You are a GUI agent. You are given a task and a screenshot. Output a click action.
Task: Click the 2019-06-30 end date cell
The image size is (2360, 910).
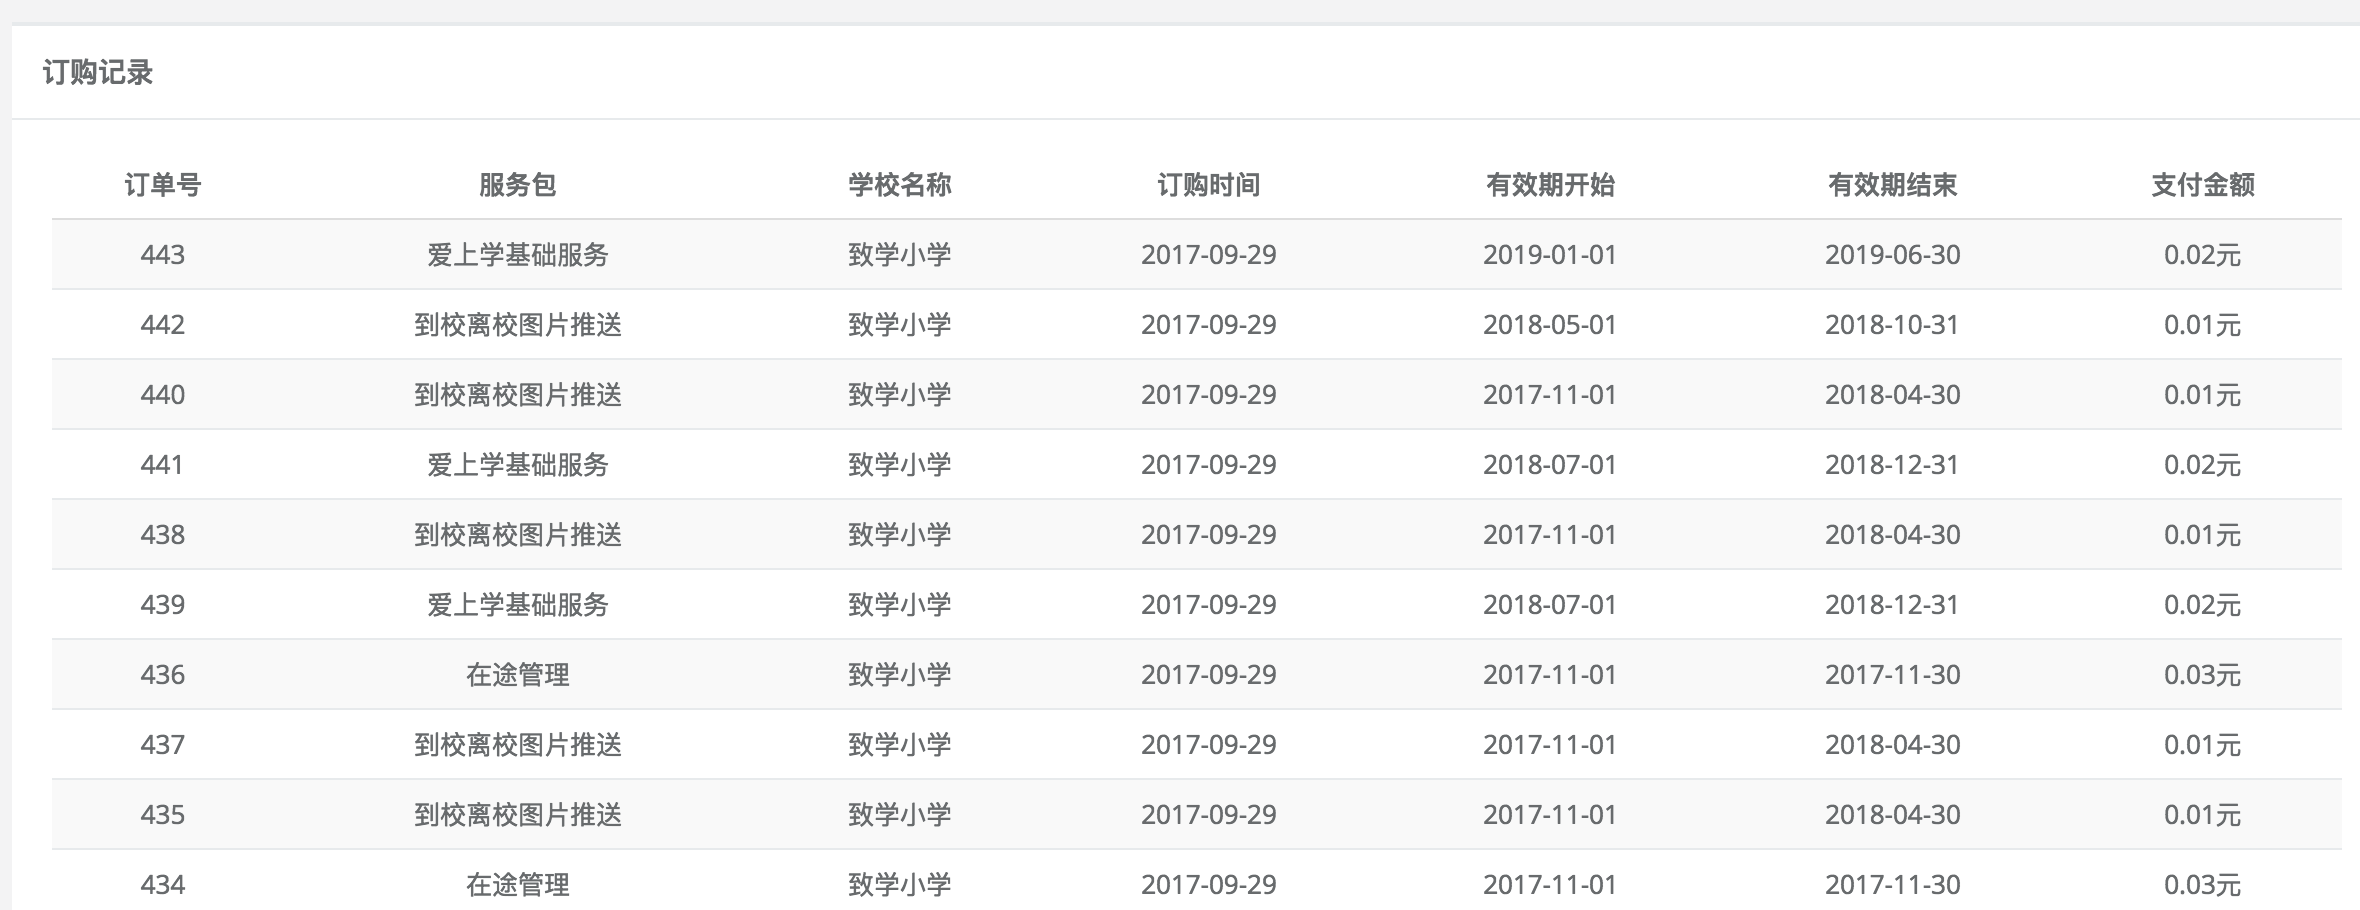[x=1891, y=255]
